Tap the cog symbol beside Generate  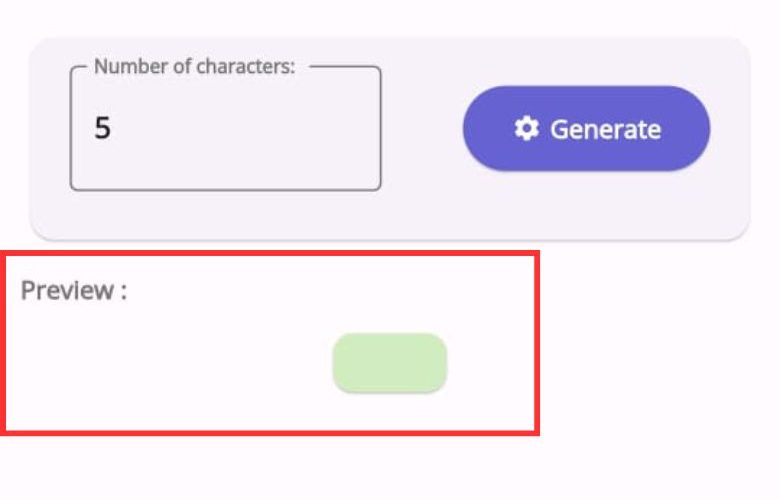[526, 129]
